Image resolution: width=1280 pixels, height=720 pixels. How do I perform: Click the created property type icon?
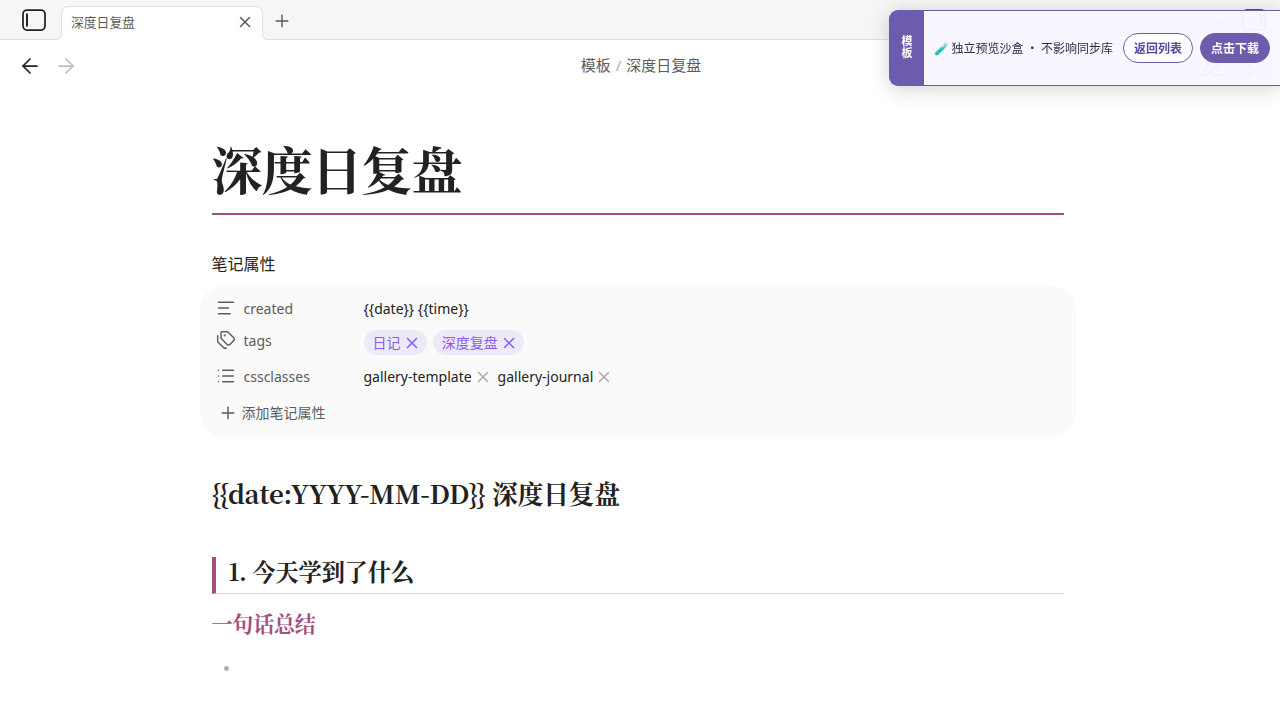[226, 308]
